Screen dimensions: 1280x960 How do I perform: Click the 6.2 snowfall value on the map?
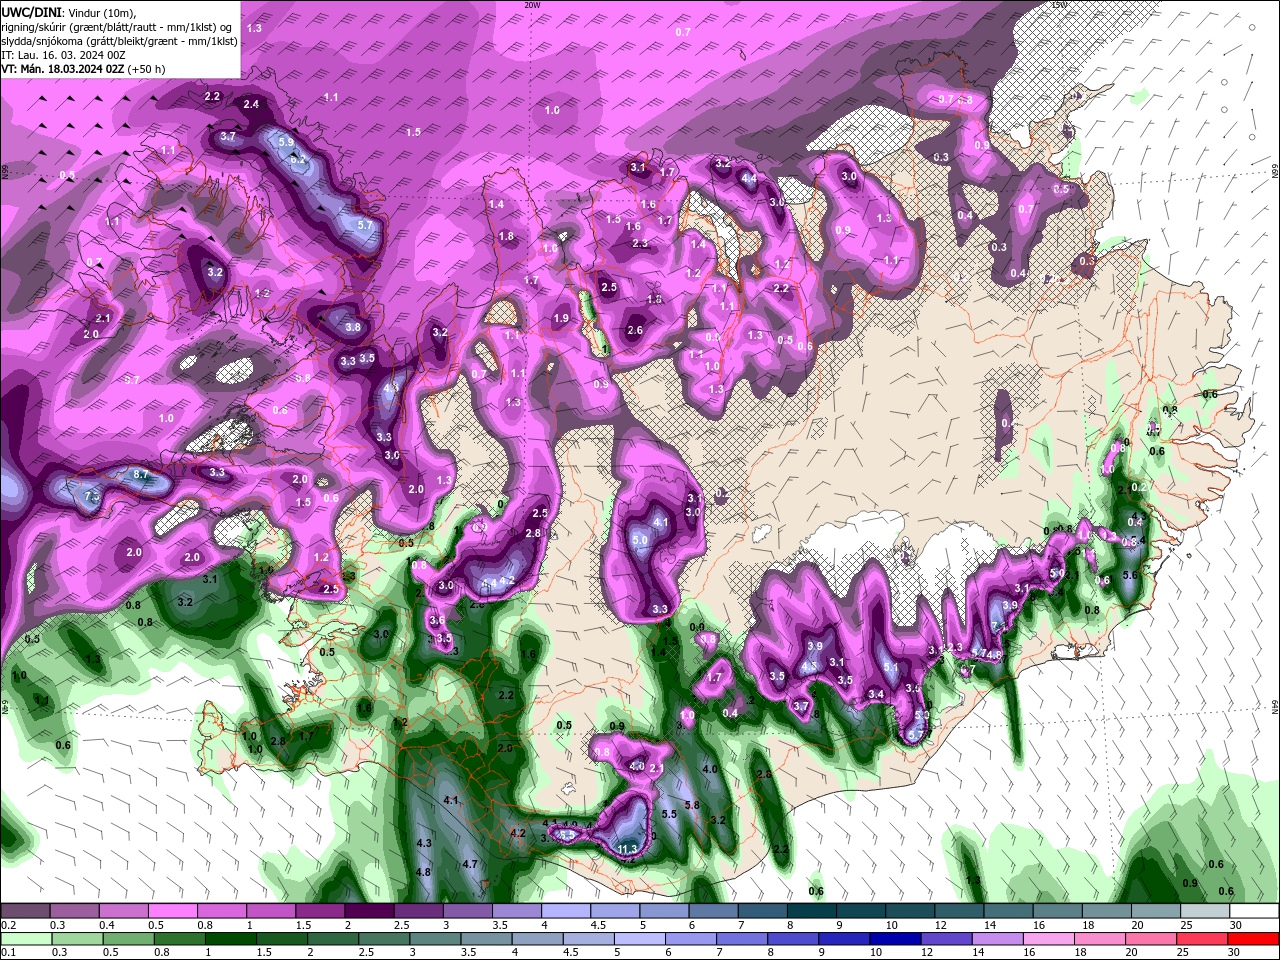(x=297, y=159)
